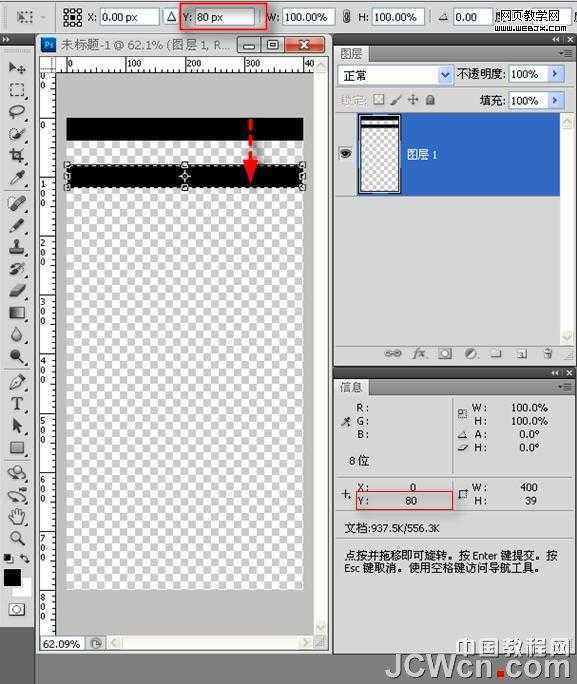Toggle lock all padlock icon
The width and height of the screenshot is (577, 684).
[430, 100]
